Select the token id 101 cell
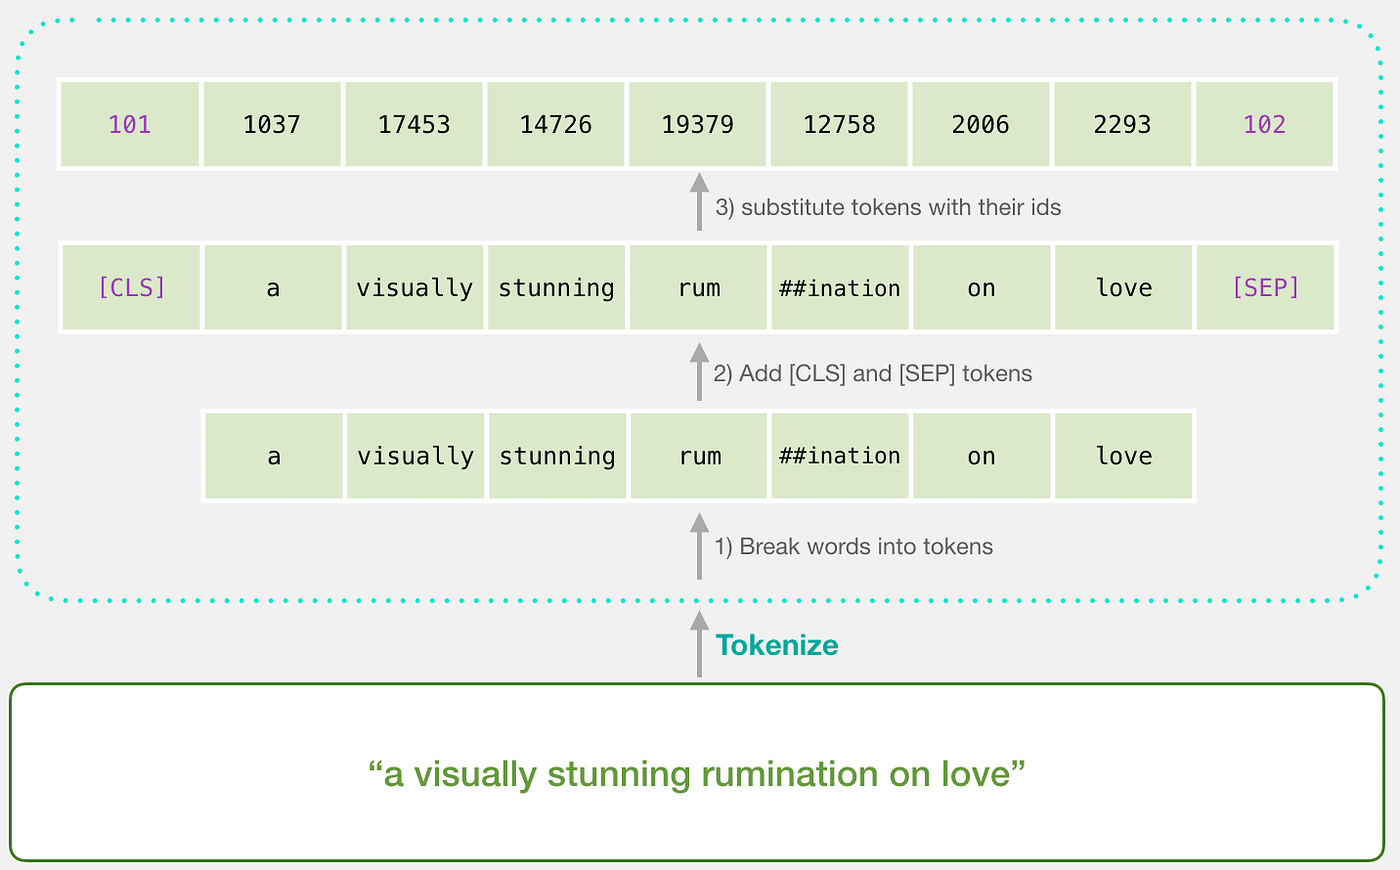The width and height of the screenshot is (1400, 870). 129,124
